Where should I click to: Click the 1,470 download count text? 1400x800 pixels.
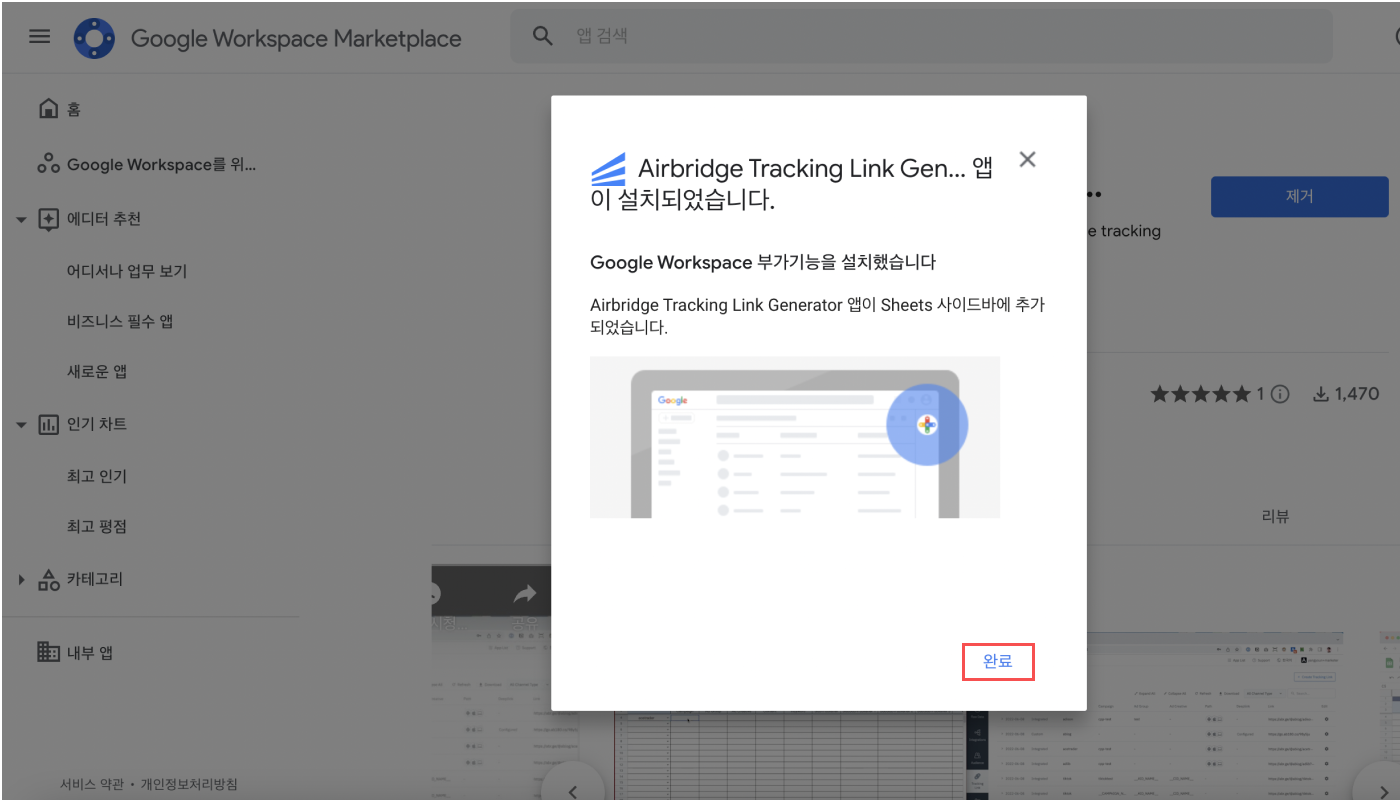[x=1357, y=394]
